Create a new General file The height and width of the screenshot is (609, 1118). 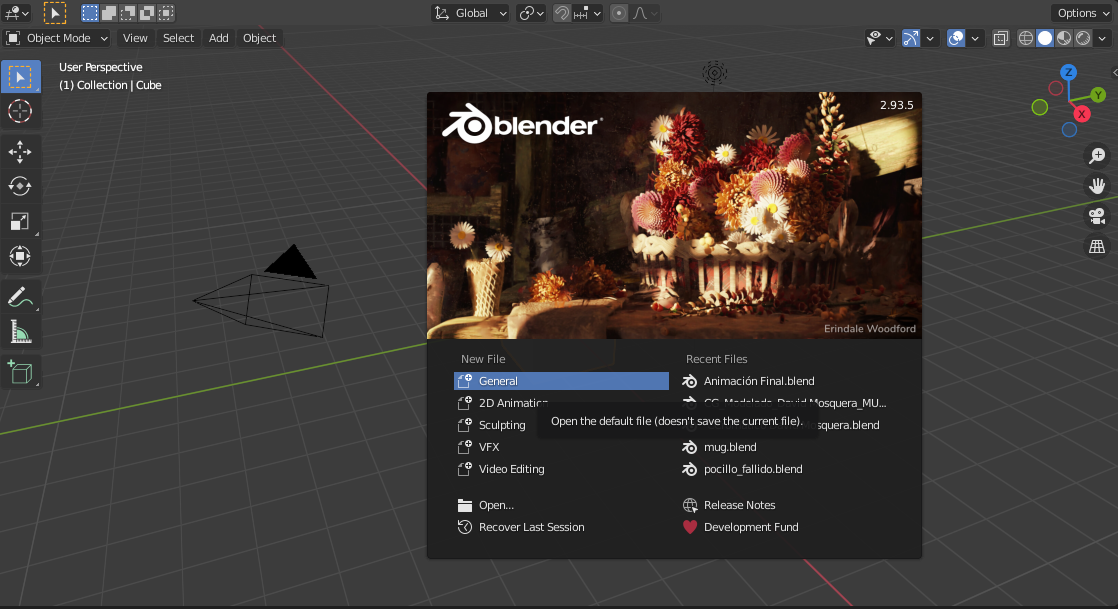561,381
